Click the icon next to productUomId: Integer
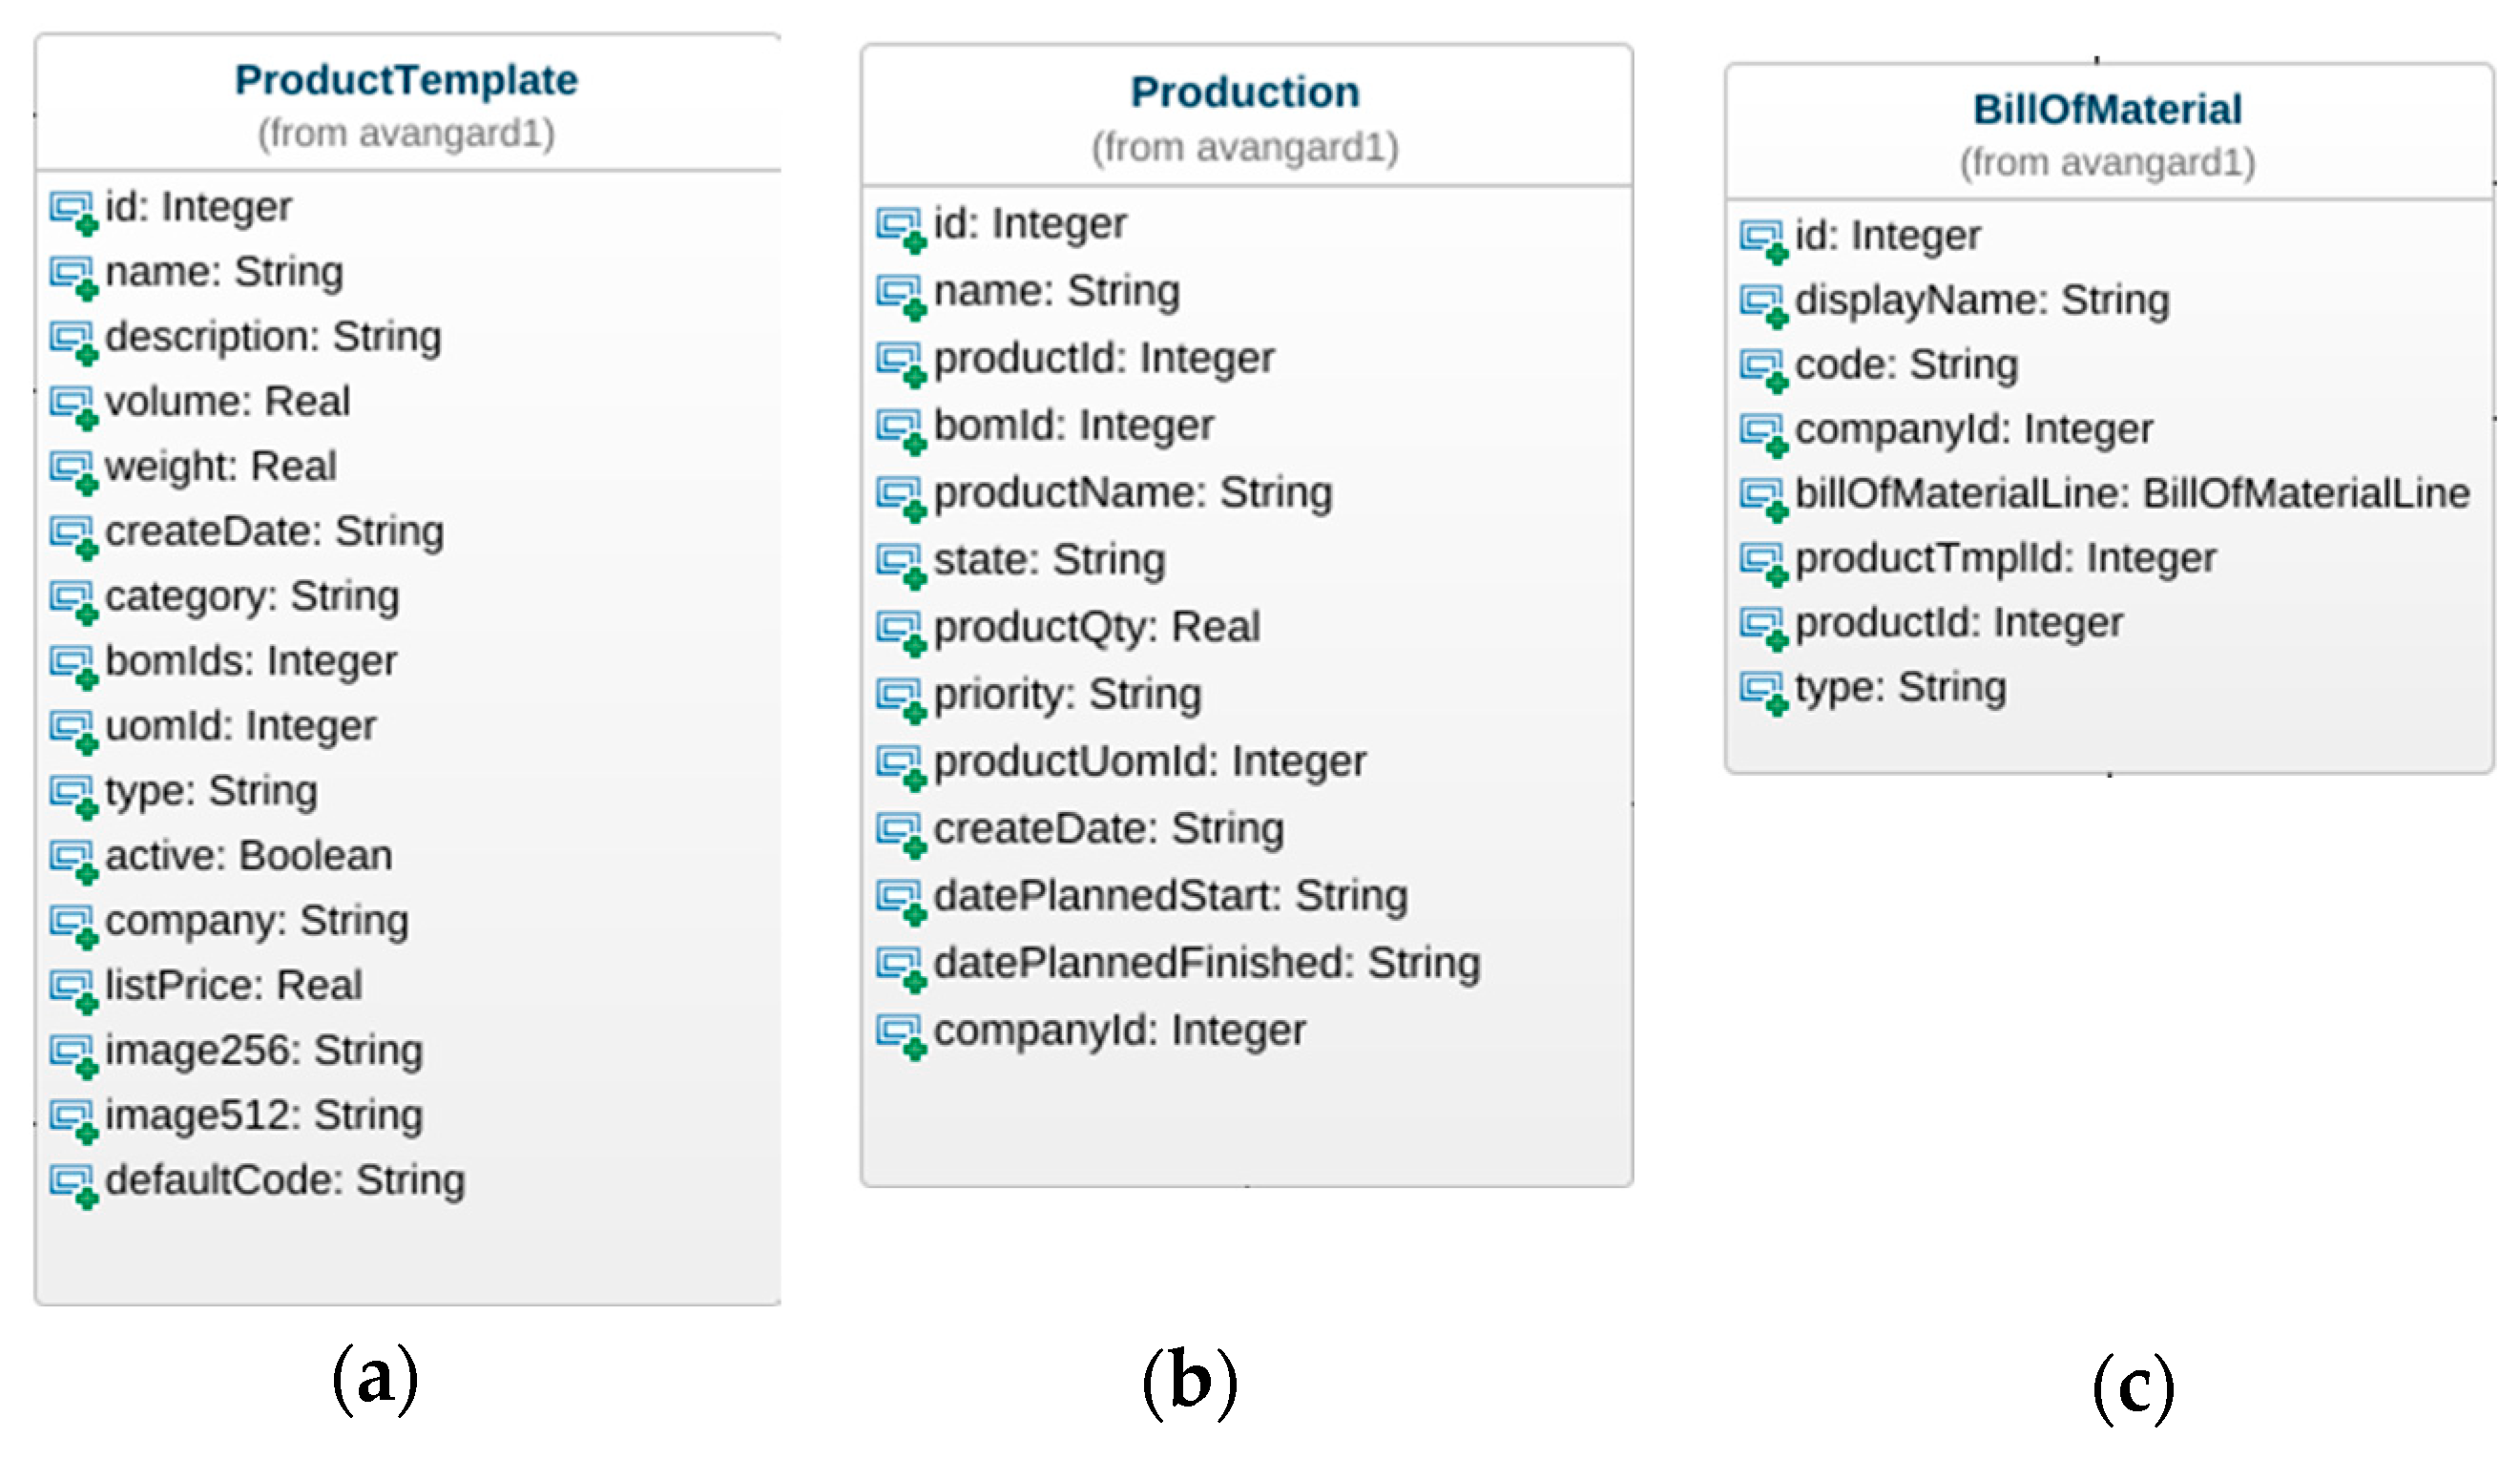This screenshot has height=1459, width=2520. [901, 767]
